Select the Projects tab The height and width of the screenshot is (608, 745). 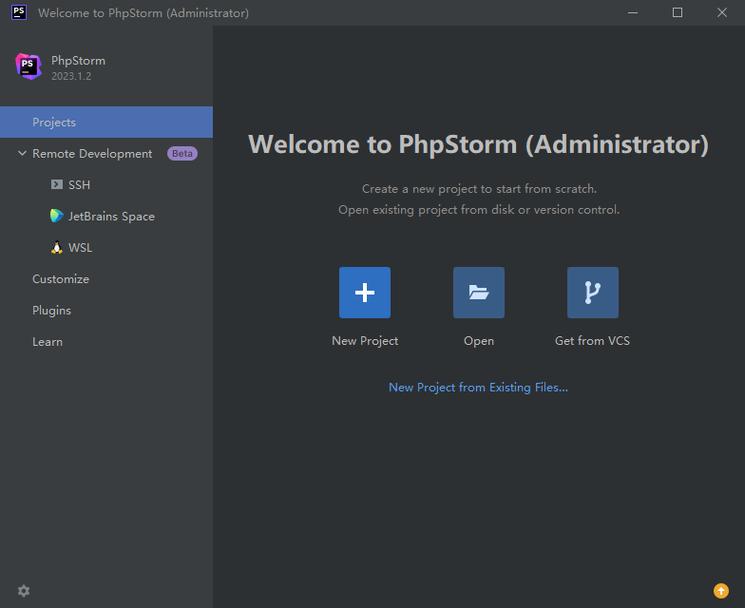coord(106,122)
